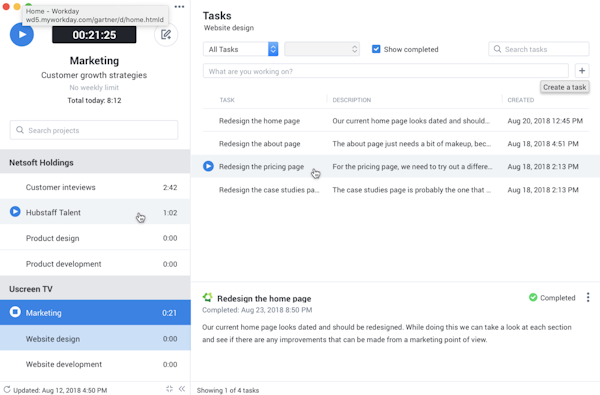Click the compact view shrink icon
The height and width of the screenshot is (395, 600).
click(x=170, y=389)
